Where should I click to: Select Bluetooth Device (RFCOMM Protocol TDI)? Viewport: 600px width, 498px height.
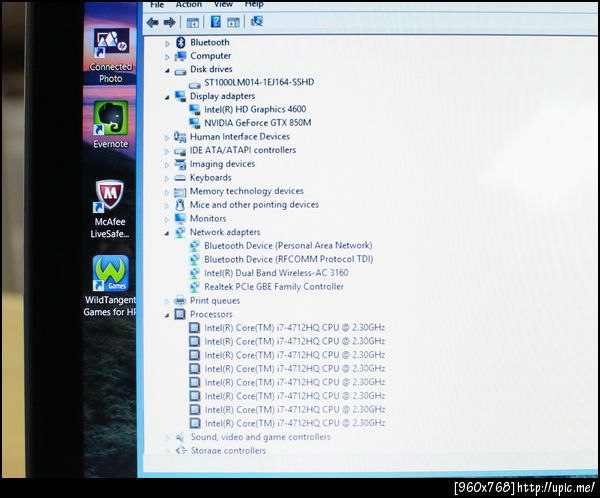[289, 260]
